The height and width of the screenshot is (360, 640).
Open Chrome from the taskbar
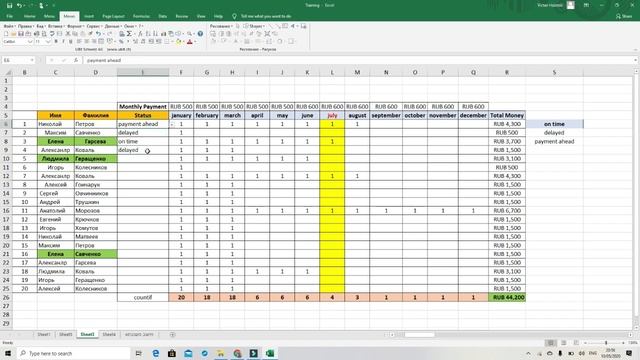click(x=238, y=353)
